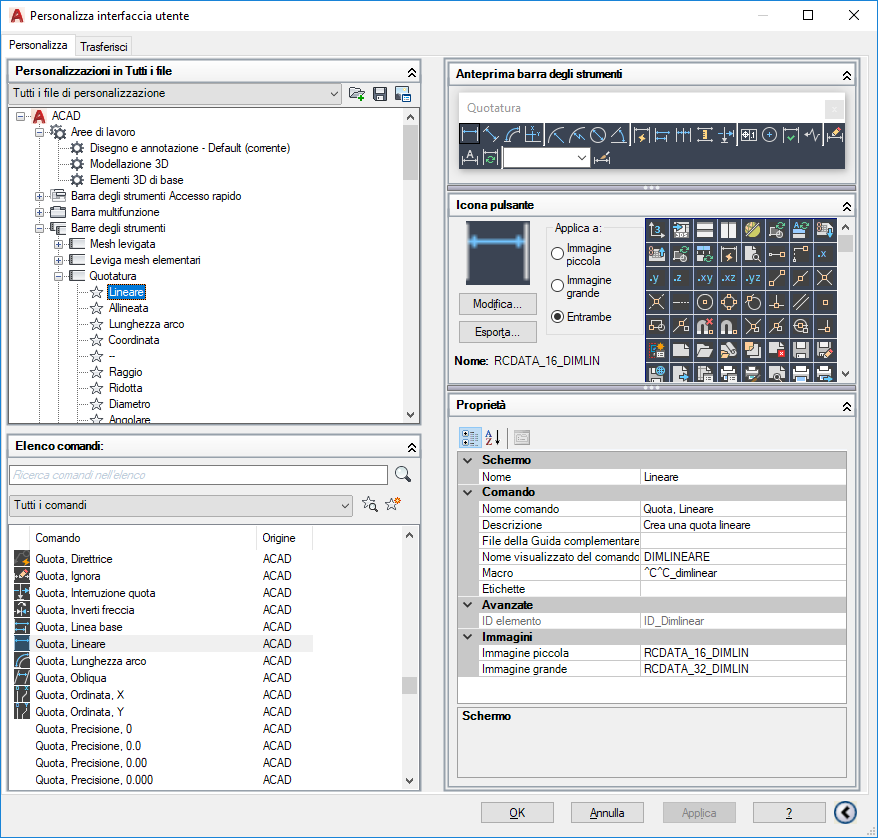Switch to Trasferisci tab

coord(104,47)
